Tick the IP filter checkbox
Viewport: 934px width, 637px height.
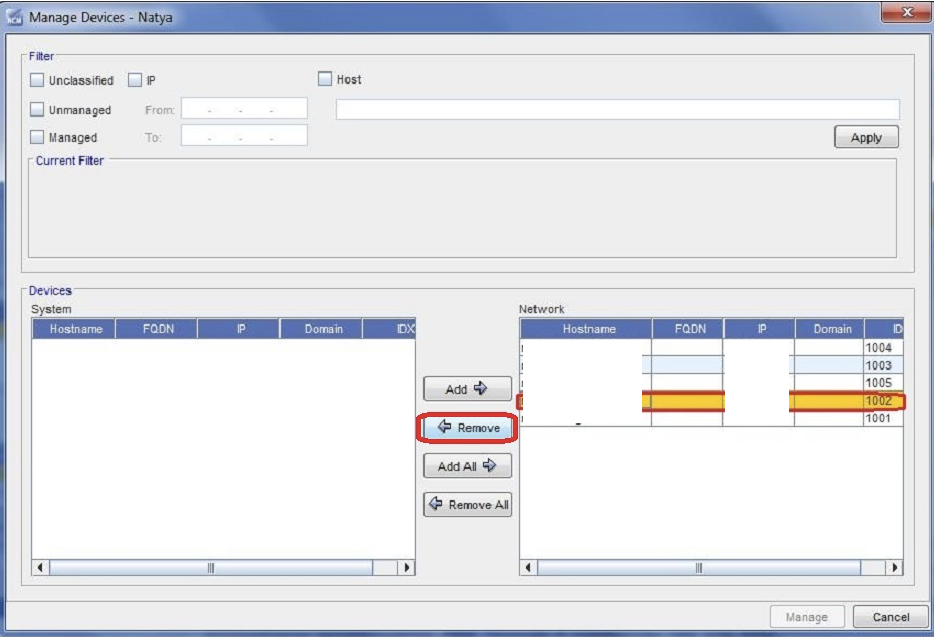click(135, 80)
